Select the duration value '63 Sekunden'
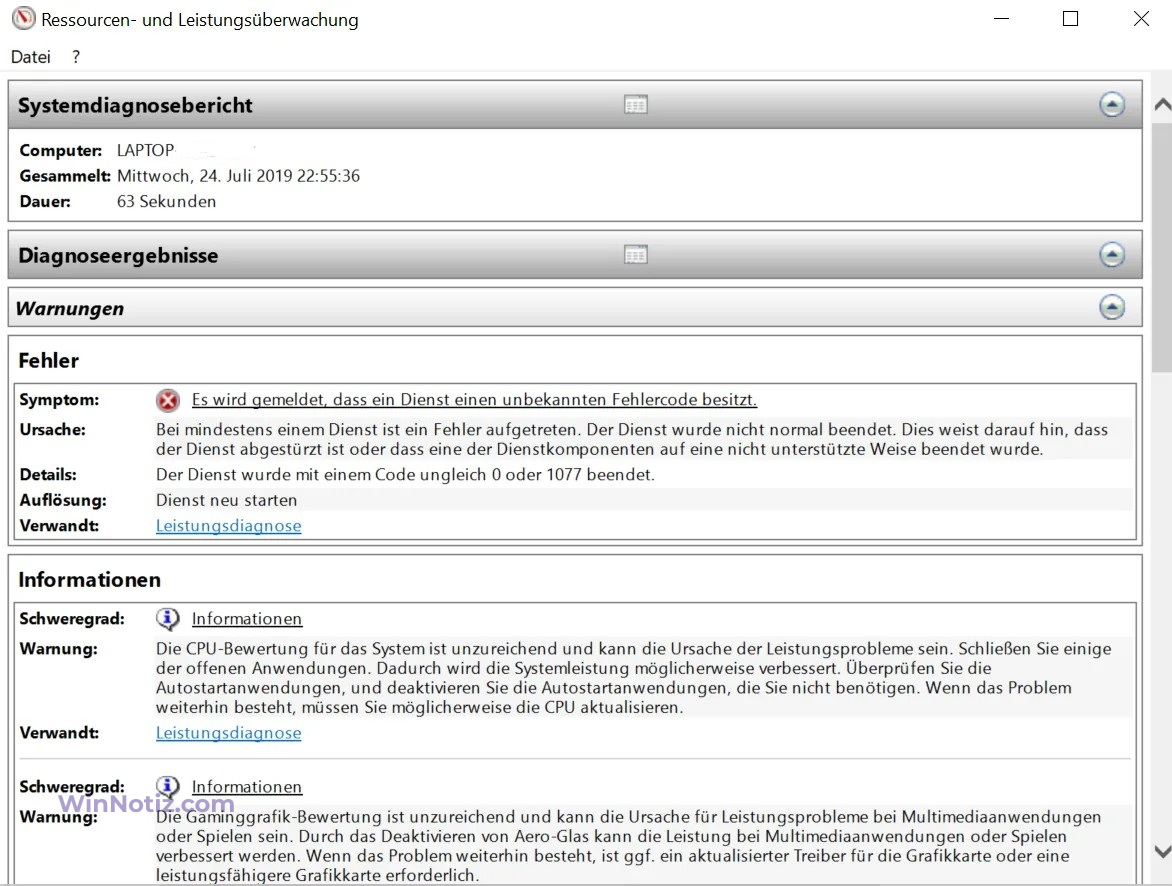The height and width of the screenshot is (886, 1172). point(166,201)
